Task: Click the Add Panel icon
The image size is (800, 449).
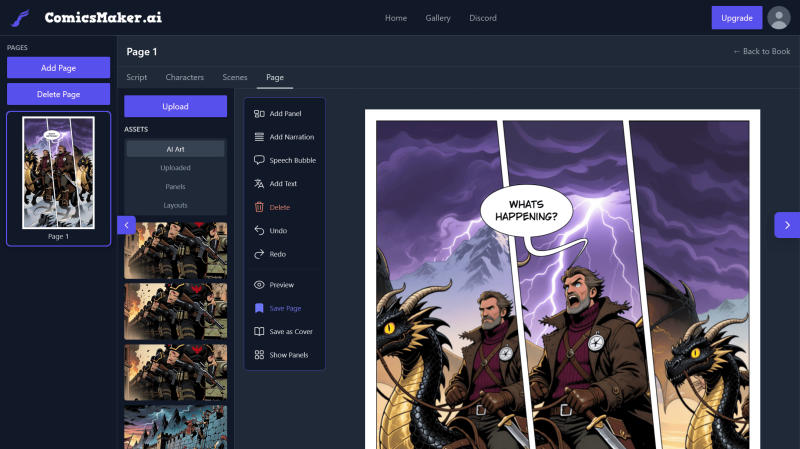Action: point(259,114)
